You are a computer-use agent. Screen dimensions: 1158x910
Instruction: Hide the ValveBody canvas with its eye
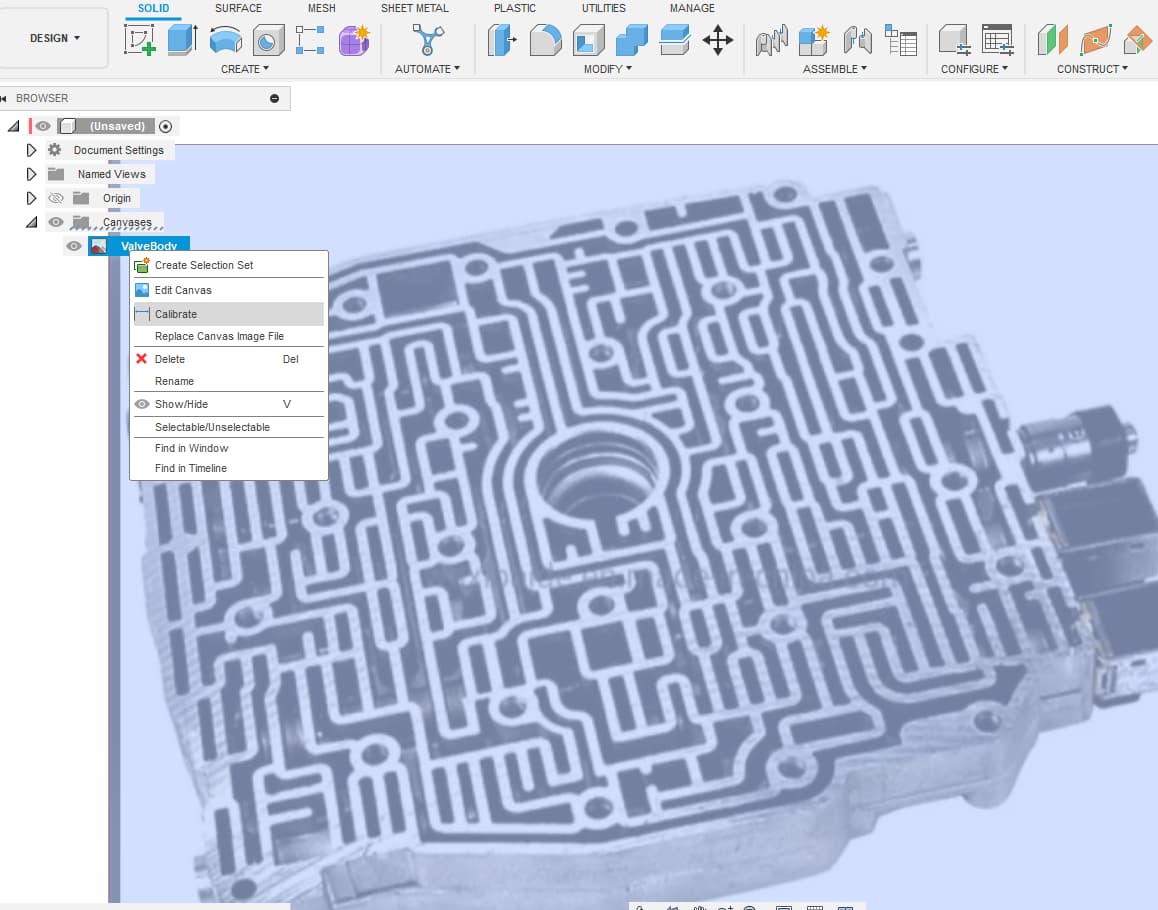point(74,246)
